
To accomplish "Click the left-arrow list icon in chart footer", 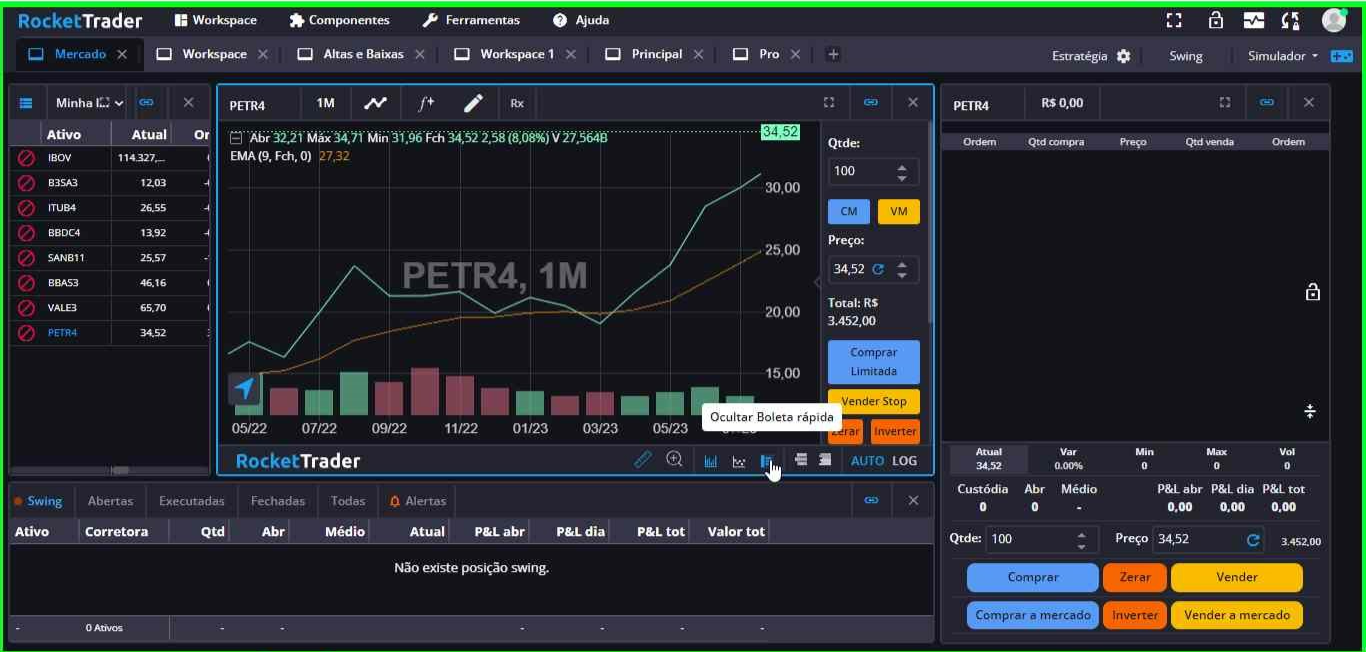I will pyautogui.click(x=801, y=460).
